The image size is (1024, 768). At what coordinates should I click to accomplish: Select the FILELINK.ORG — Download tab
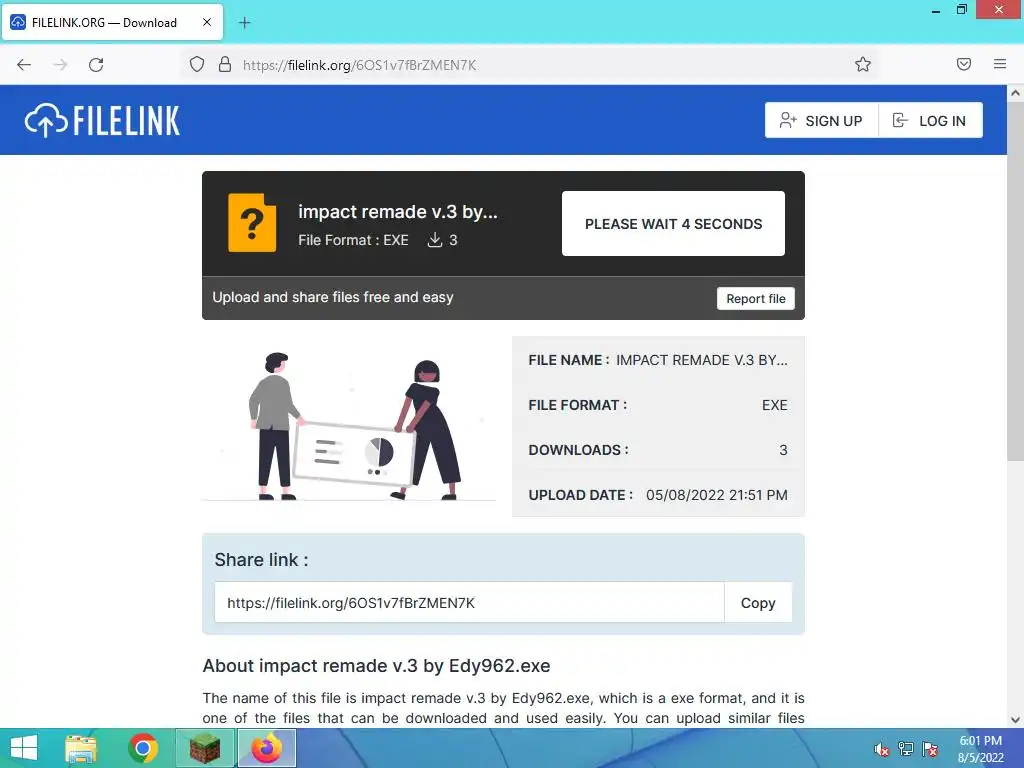tap(113, 22)
